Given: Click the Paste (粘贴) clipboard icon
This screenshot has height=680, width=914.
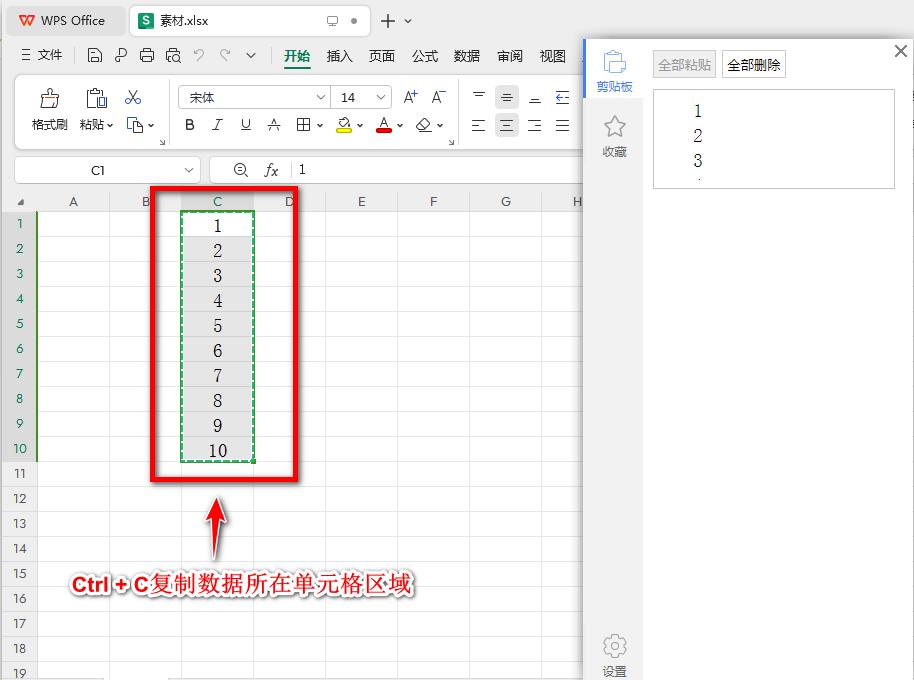Looking at the screenshot, I should 96,98.
